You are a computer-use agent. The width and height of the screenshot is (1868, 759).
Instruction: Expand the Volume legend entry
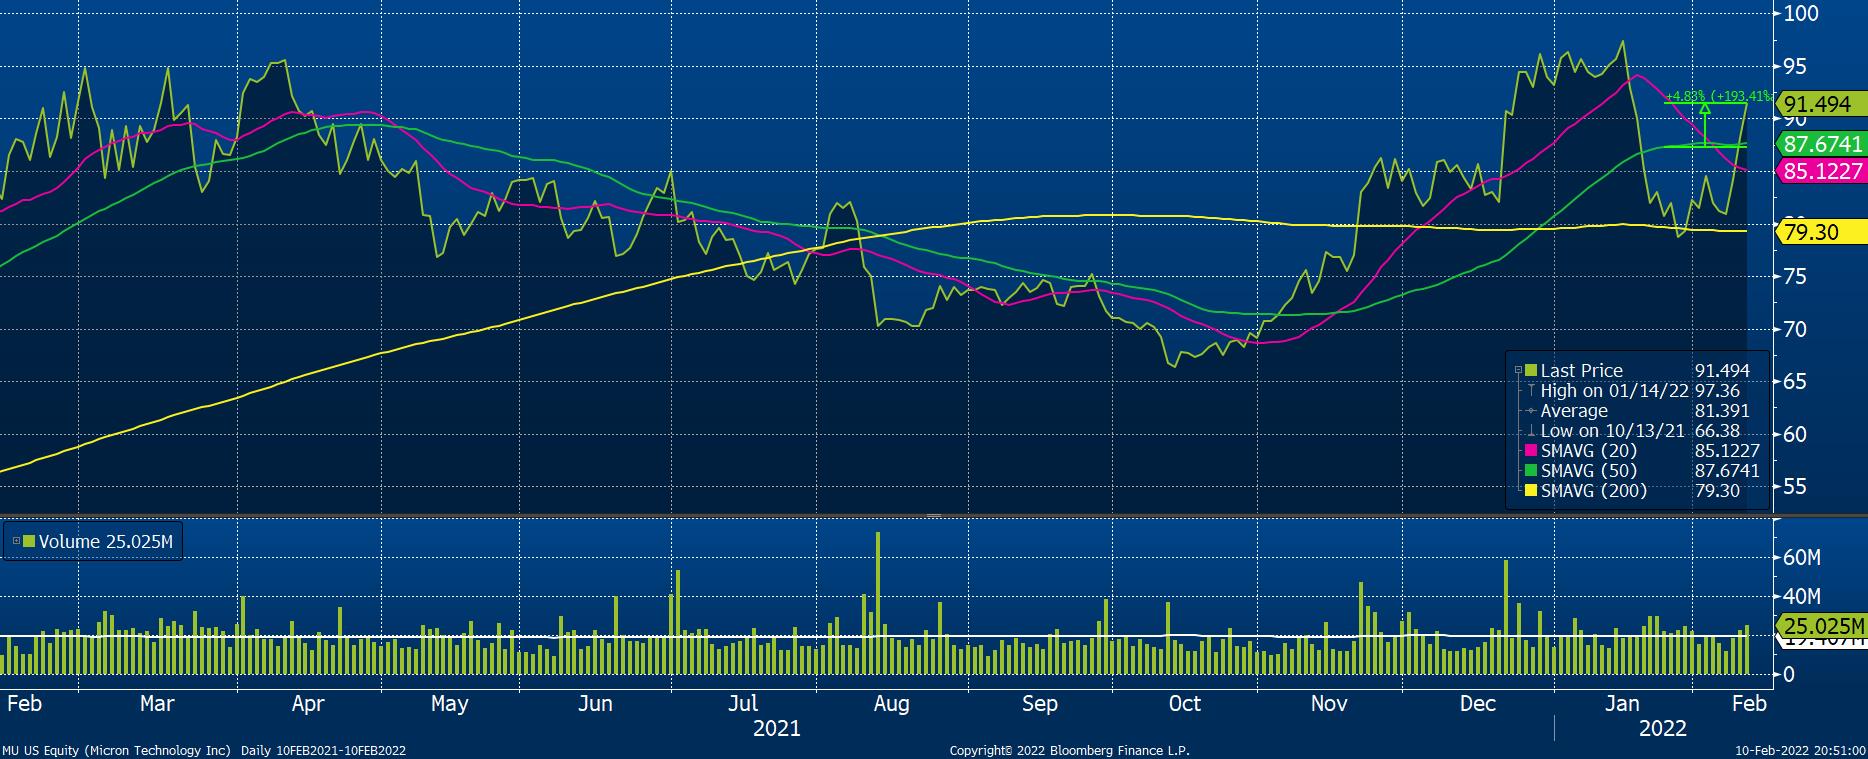(15, 541)
